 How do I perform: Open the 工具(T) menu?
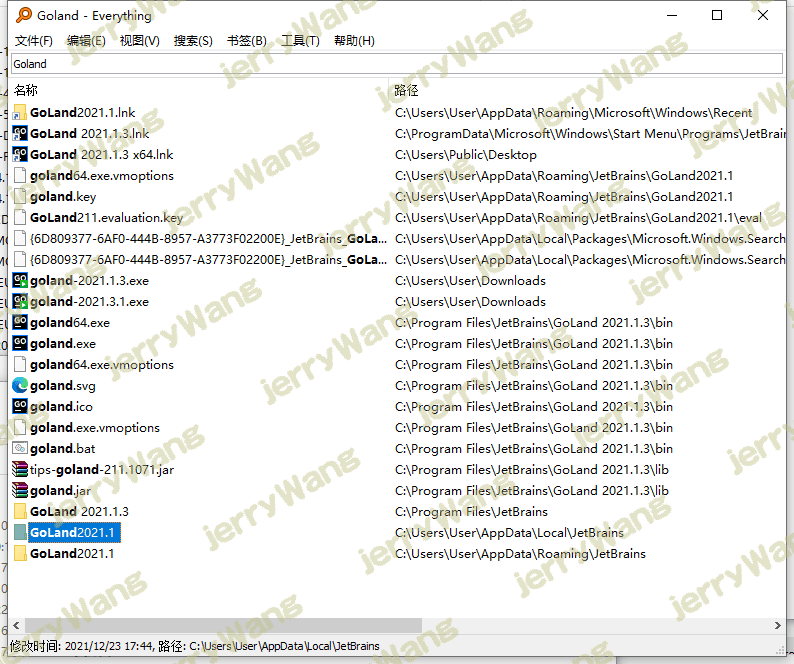(299, 41)
